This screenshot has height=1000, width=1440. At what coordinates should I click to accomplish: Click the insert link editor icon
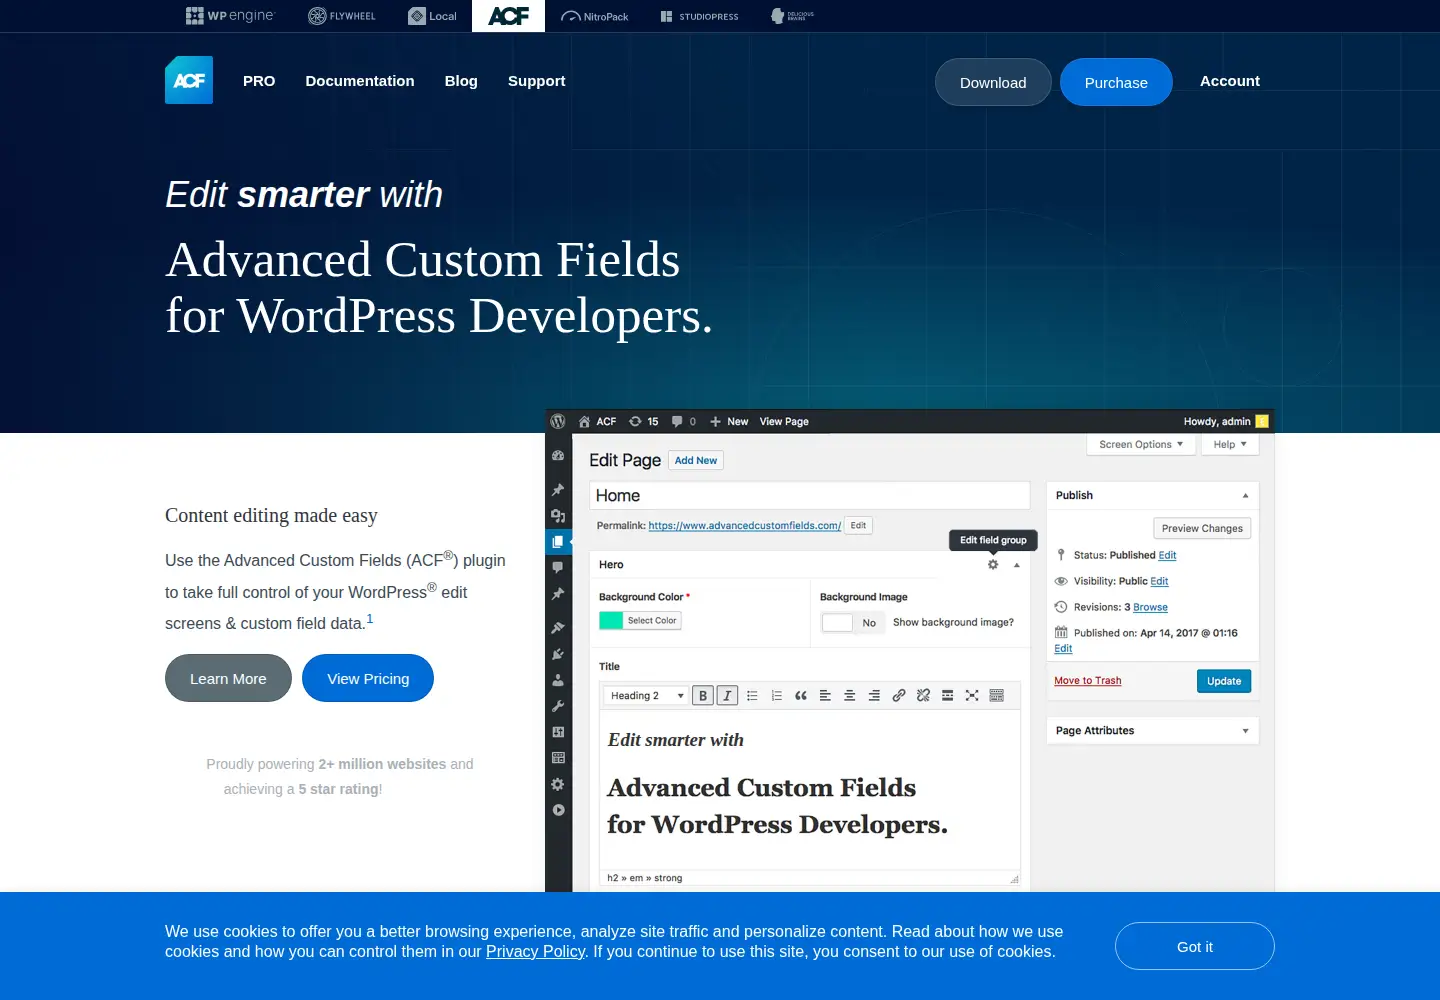[899, 695]
